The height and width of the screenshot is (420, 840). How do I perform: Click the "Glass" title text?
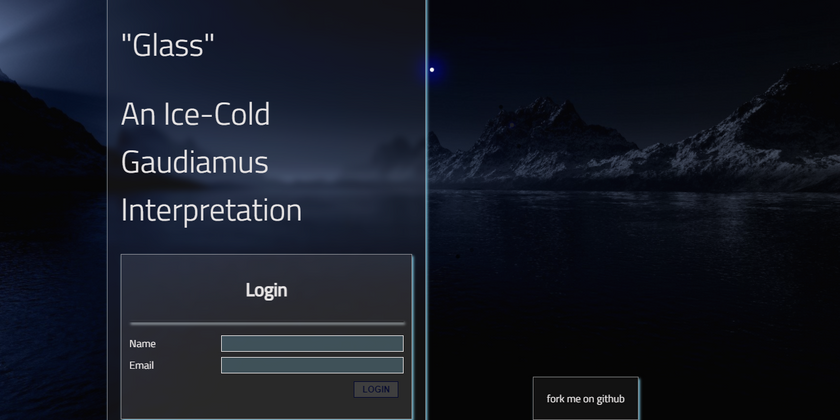click(x=168, y=45)
